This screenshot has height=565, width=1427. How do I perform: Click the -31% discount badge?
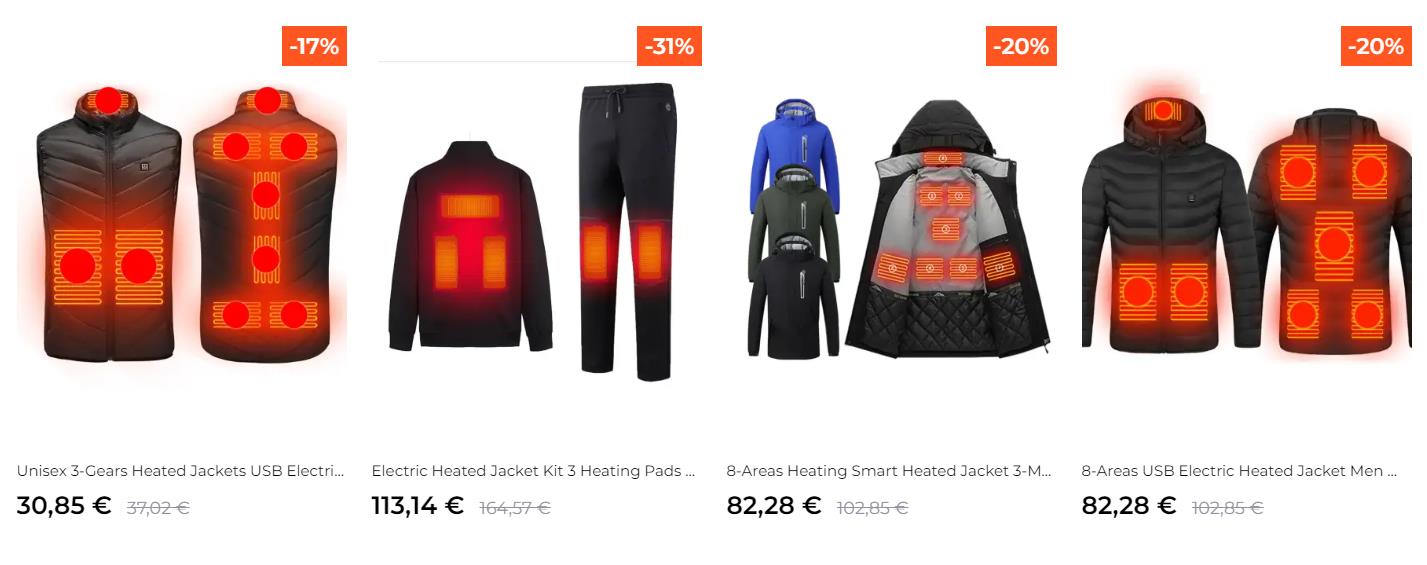(669, 46)
